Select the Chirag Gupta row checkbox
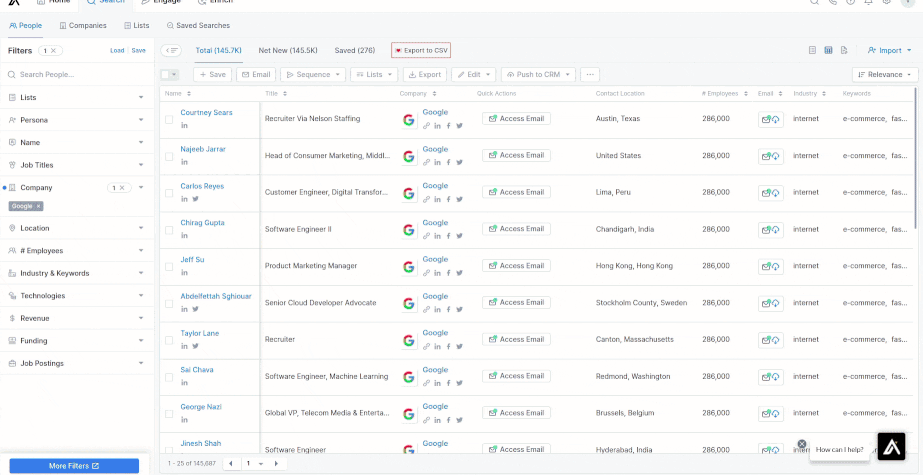The height and width of the screenshot is (475, 923). tap(169, 230)
